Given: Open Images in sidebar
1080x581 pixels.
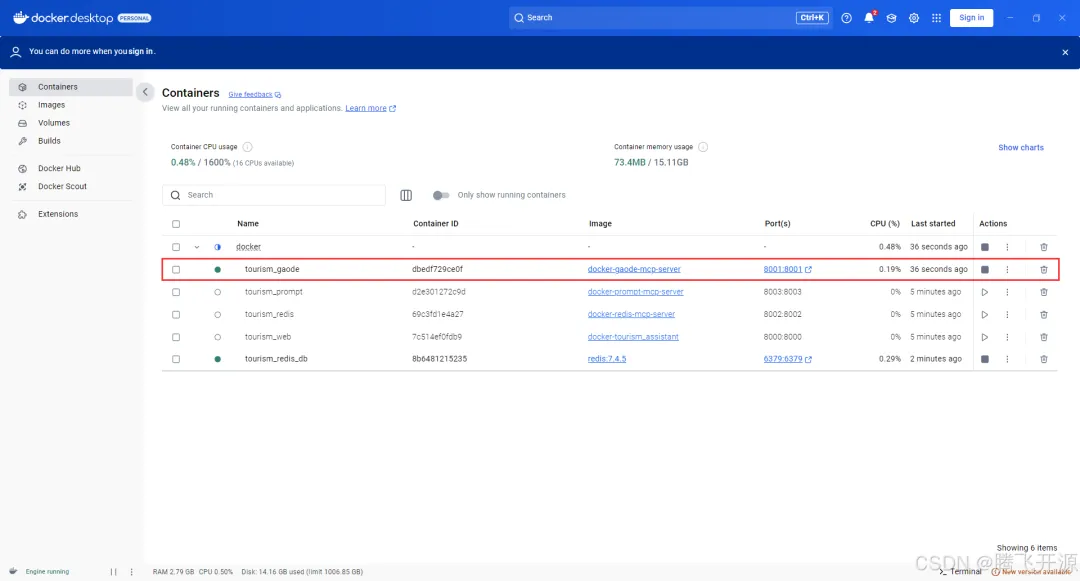Looking at the screenshot, I should coord(71,105).
